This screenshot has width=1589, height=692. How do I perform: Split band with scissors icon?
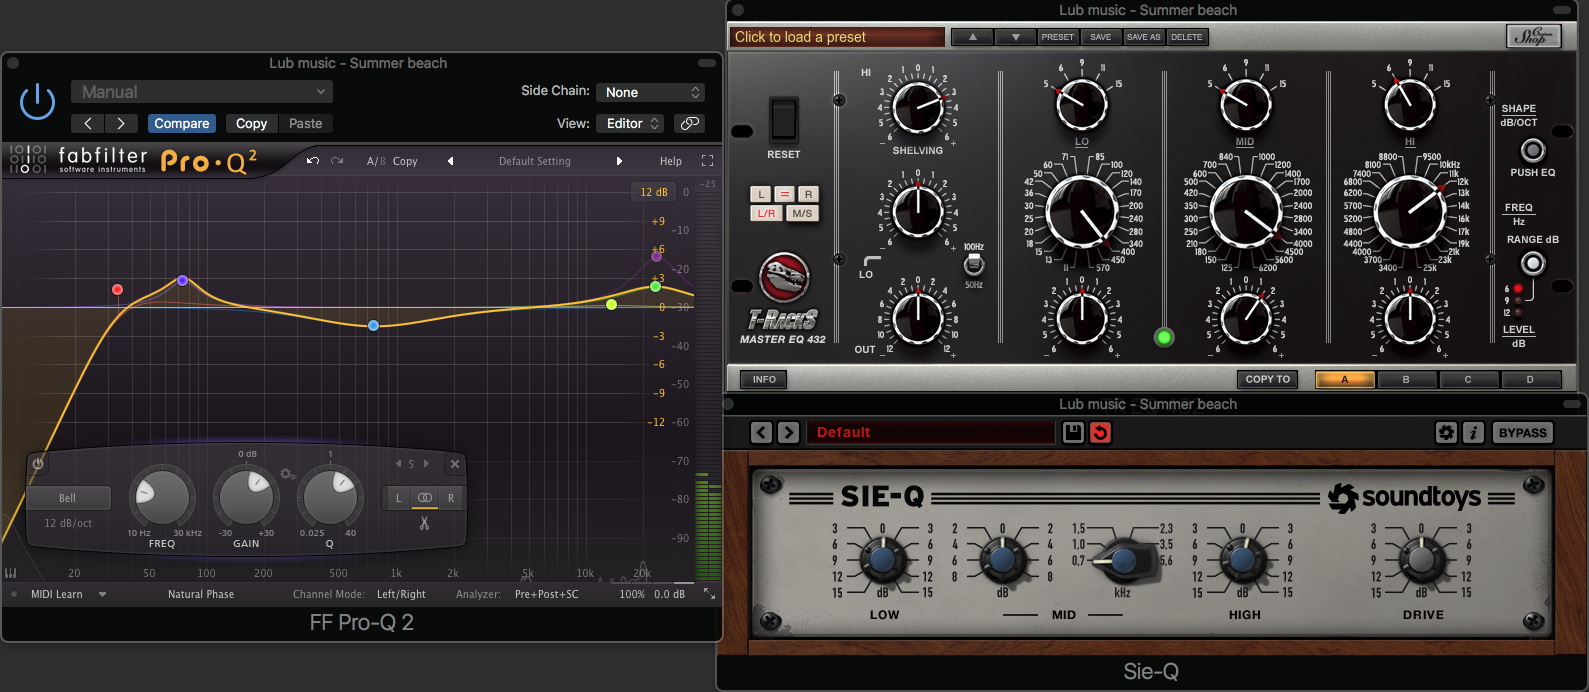click(x=424, y=523)
